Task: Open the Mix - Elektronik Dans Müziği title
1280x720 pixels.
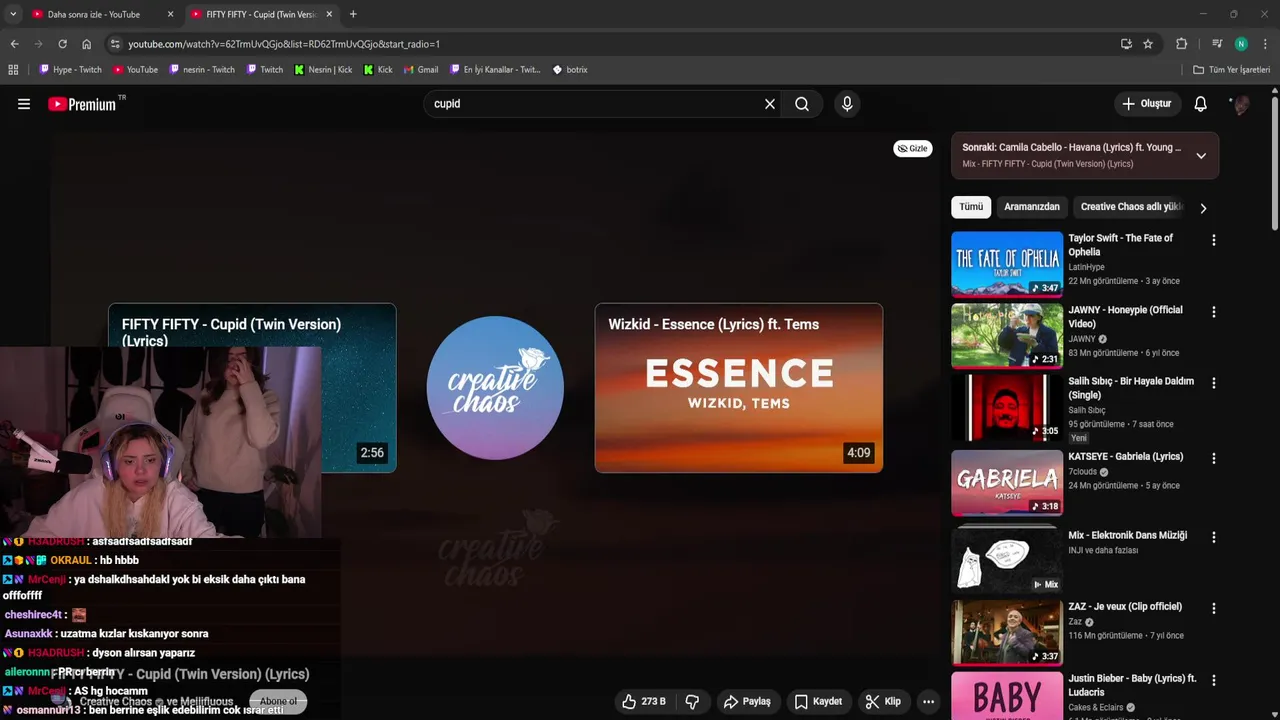Action: point(1127,535)
